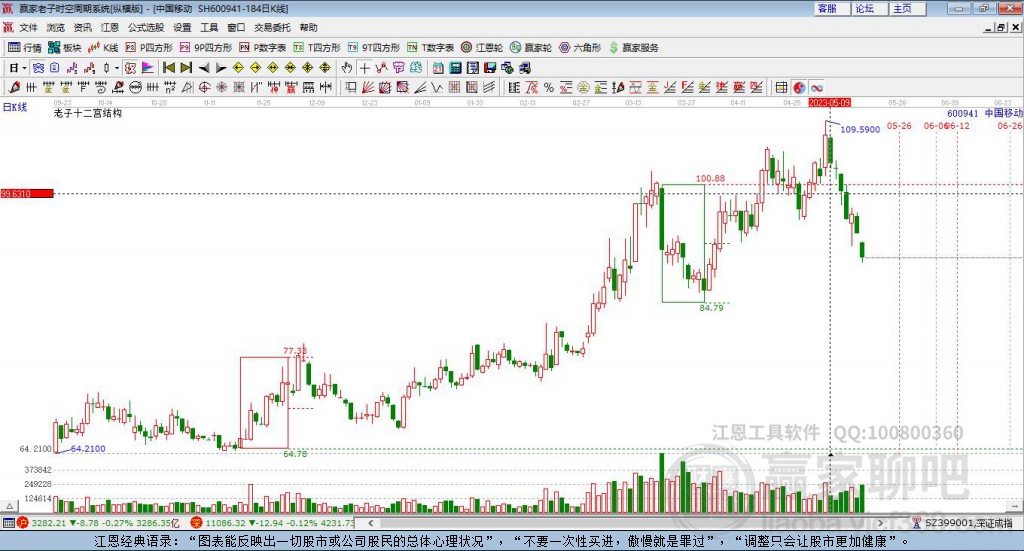
Task: Open the 行情 quotes view
Action: pyautogui.click(x=24, y=48)
